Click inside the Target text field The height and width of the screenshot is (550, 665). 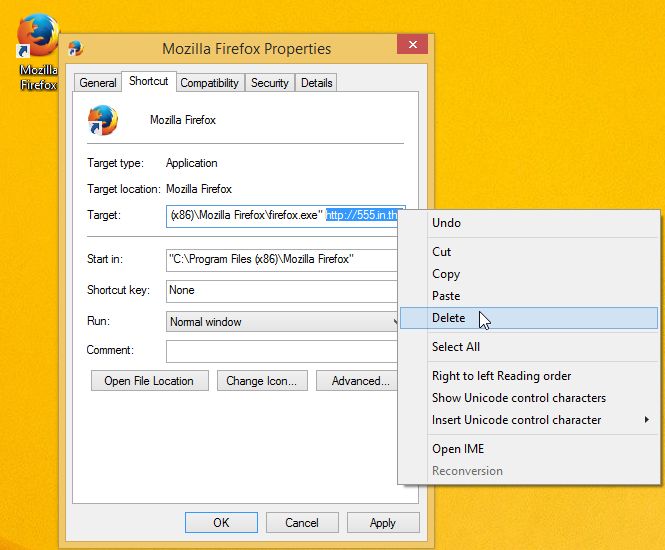(x=282, y=216)
